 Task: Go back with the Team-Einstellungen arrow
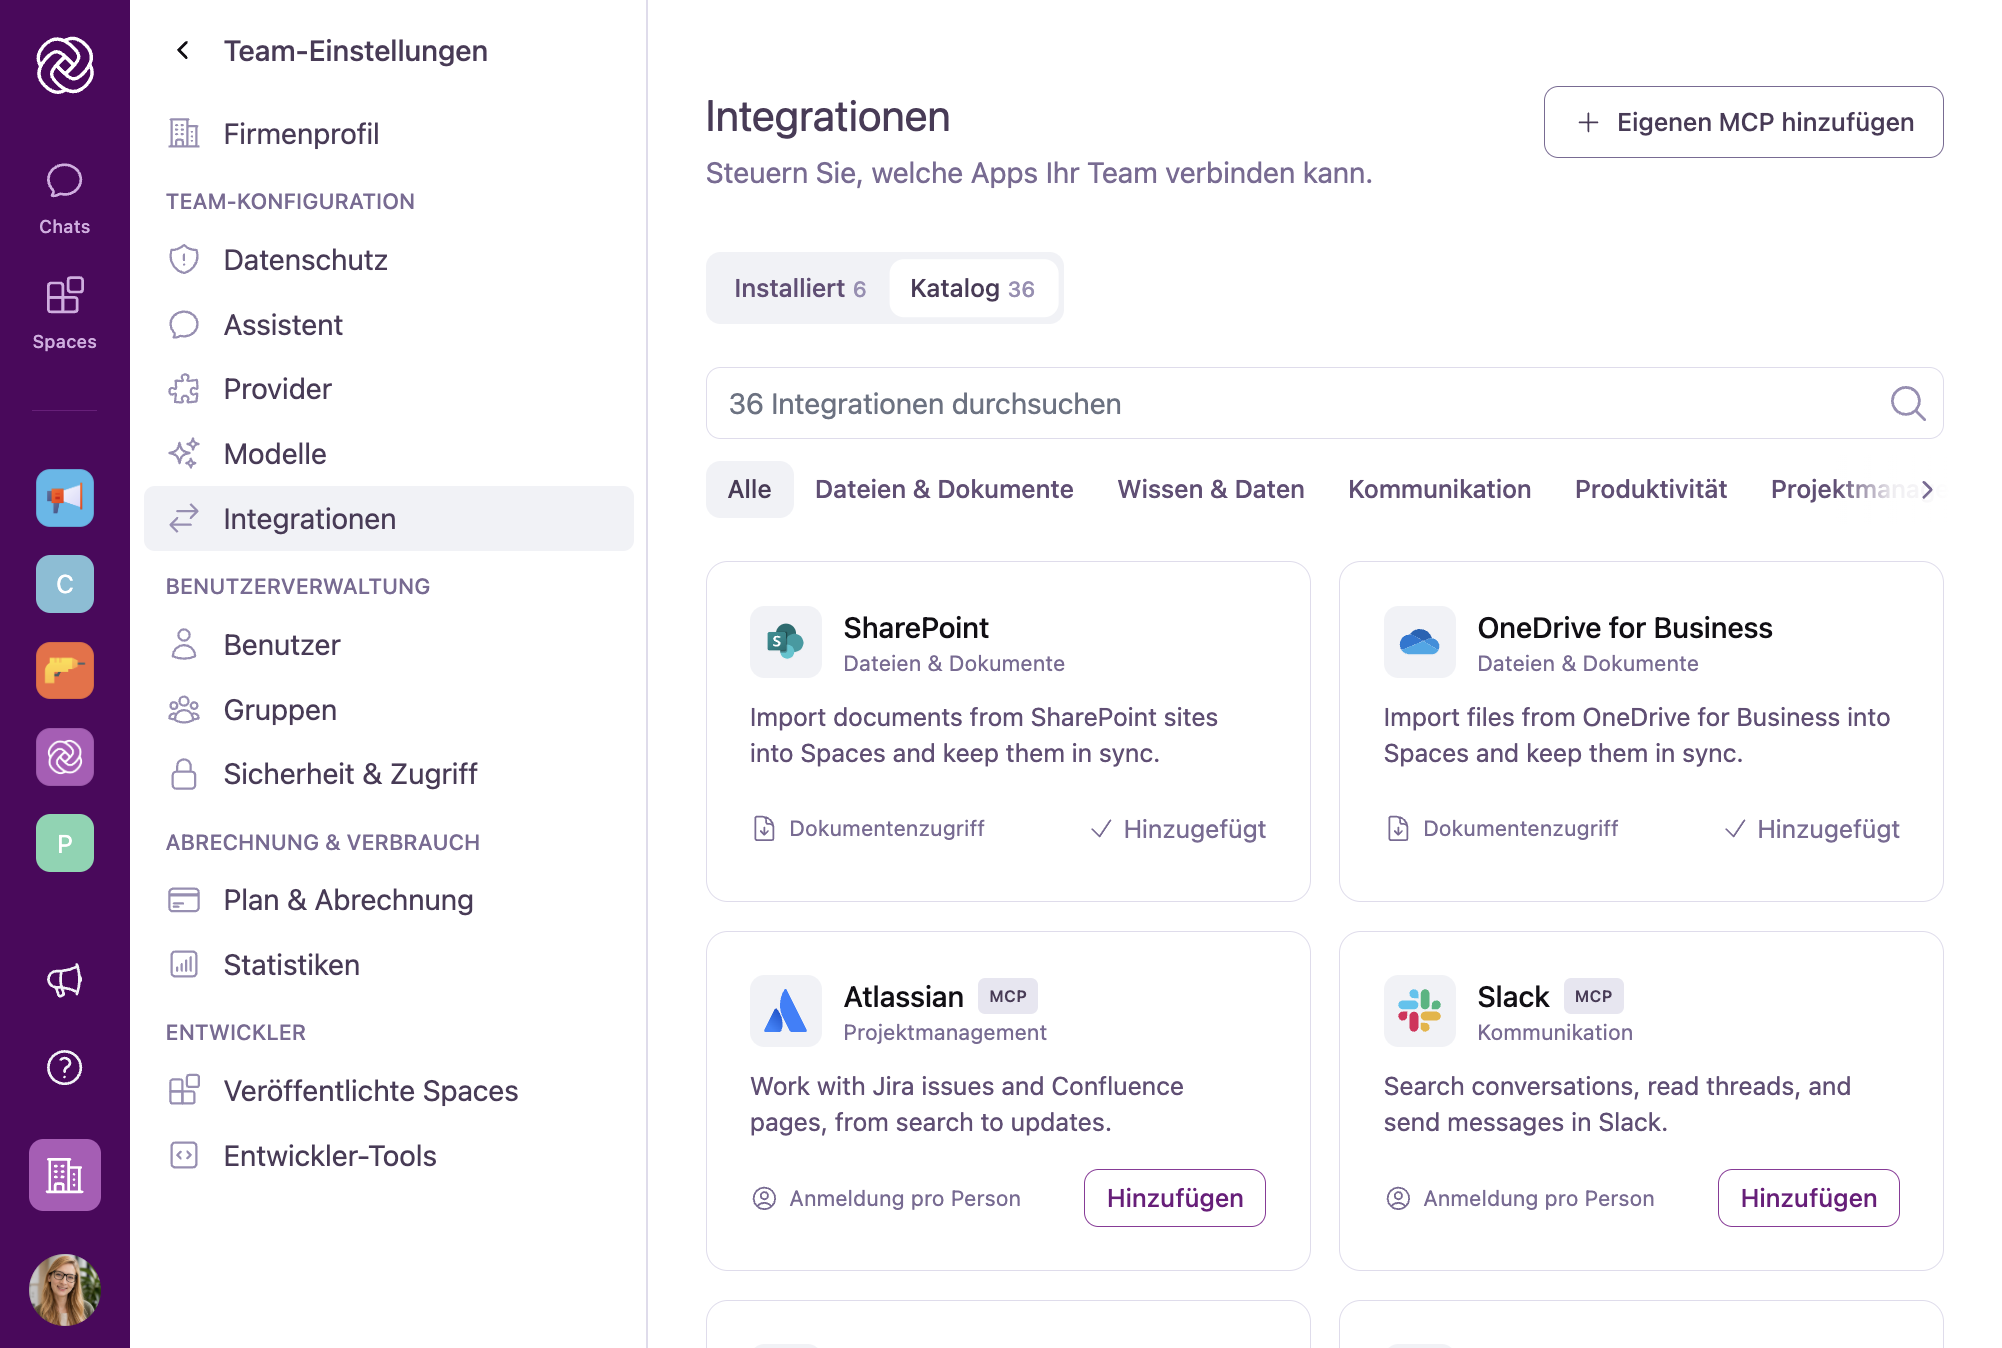click(183, 50)
